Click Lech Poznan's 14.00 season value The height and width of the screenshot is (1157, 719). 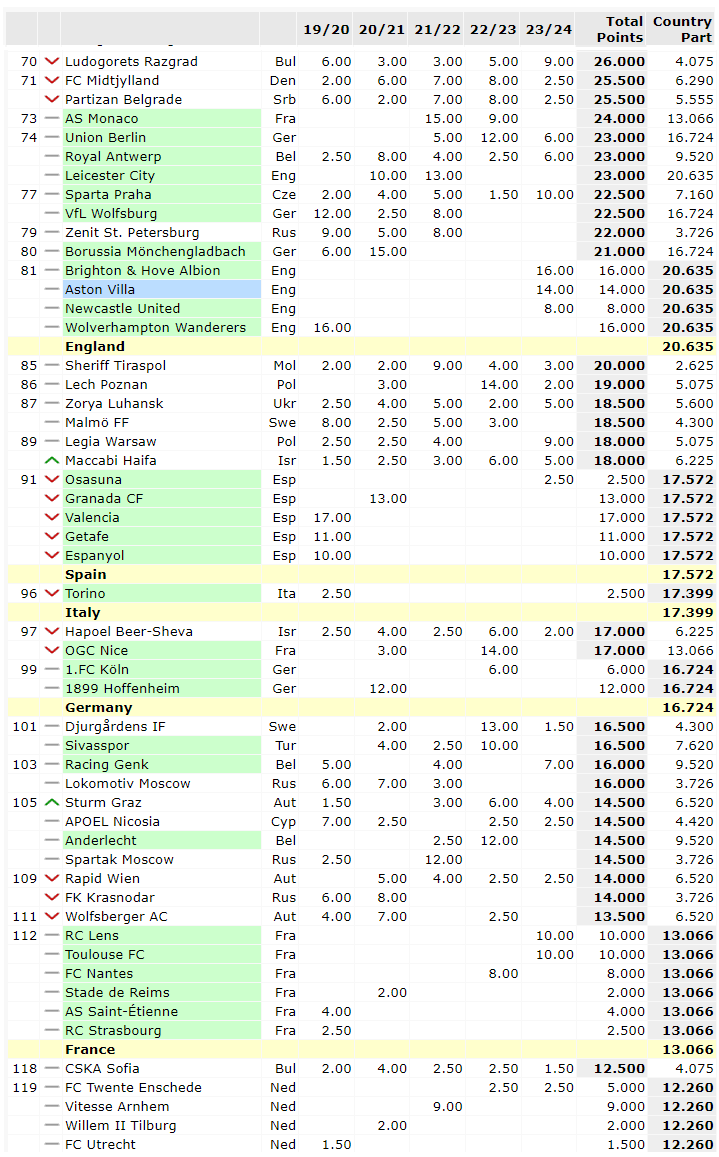pyautogui.click(x=499, y=384)
